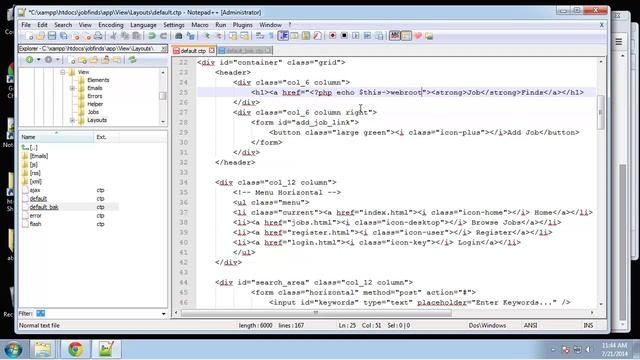Switch to the default_bak.ctp tab
640x360 pixels.
pos(244,51)
